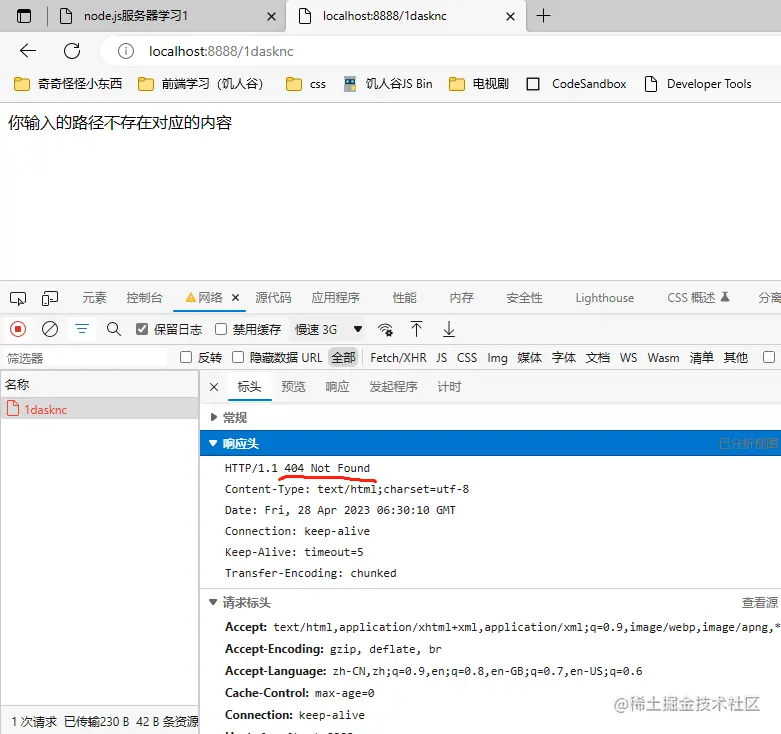The image size is (781, 734).
Task: Open the css bookmark folder
Action: tap(306, 84)
